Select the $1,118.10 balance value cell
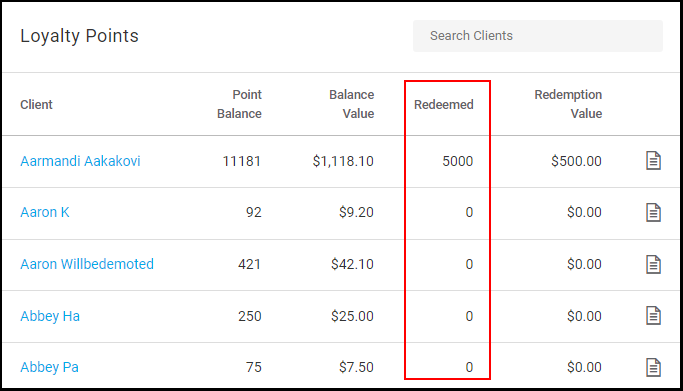Image resolution: width=683 pixels, height=391 pixels. (343, 161)
